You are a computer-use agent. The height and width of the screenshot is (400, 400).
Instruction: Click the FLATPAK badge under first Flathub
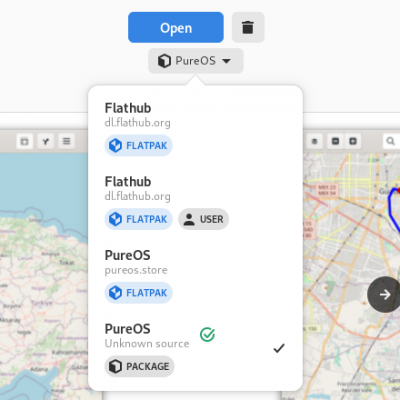139,146
